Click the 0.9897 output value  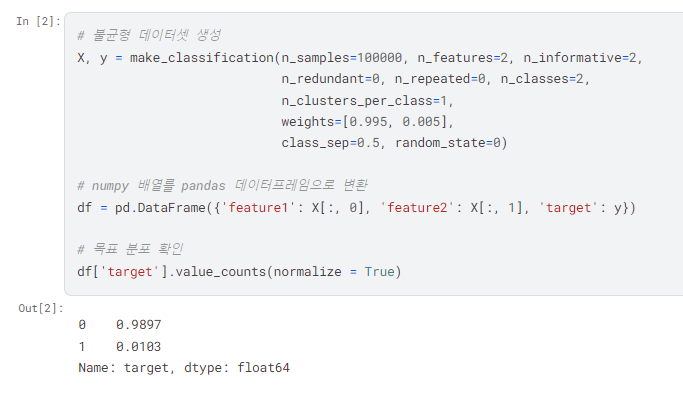137,325
